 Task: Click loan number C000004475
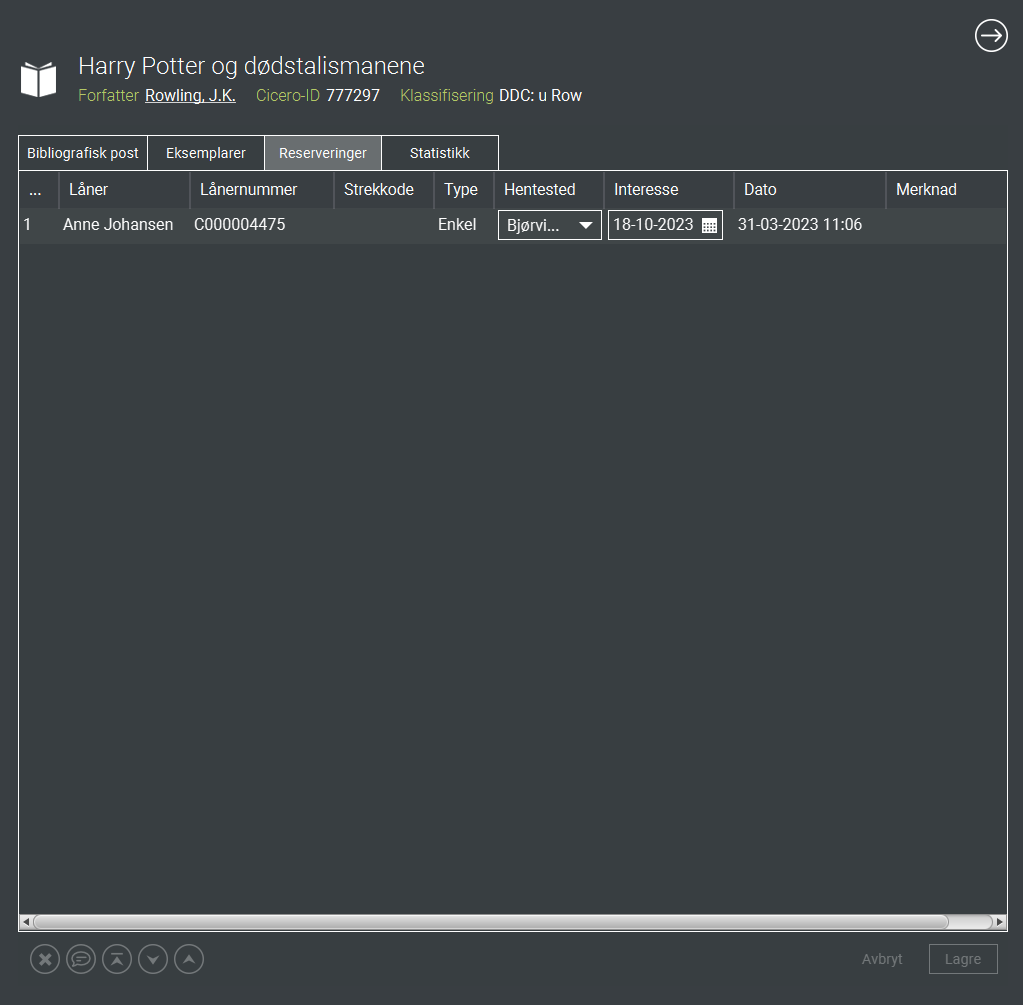(239, 224)
